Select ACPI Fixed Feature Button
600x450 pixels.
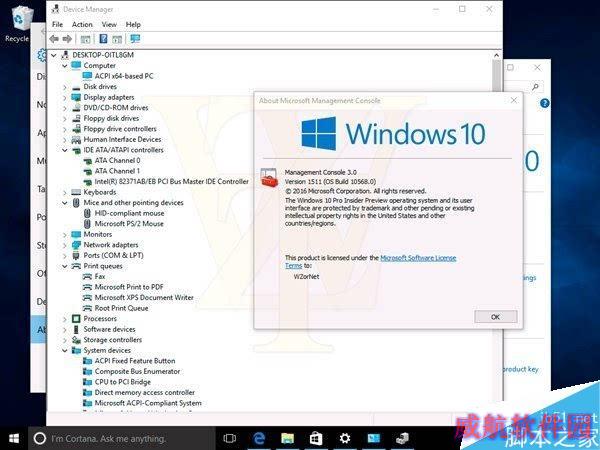(x=135, y=361)
